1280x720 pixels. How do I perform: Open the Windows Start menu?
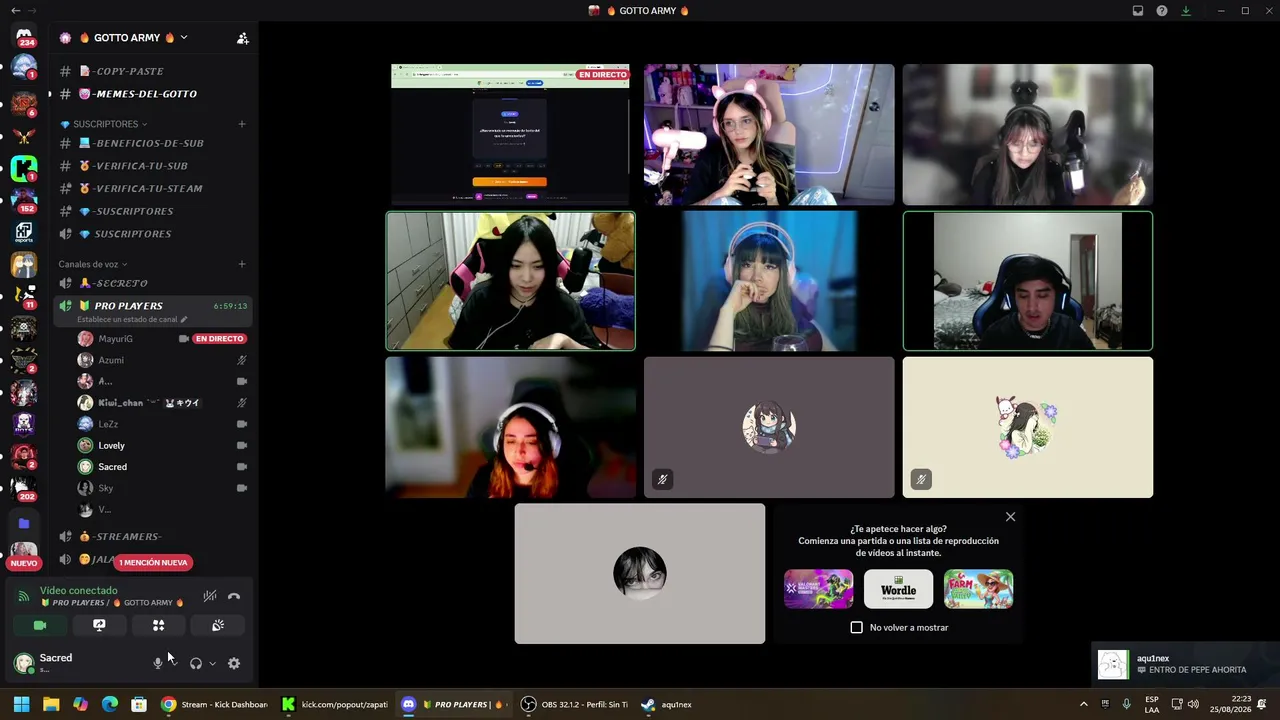point(21,704)
